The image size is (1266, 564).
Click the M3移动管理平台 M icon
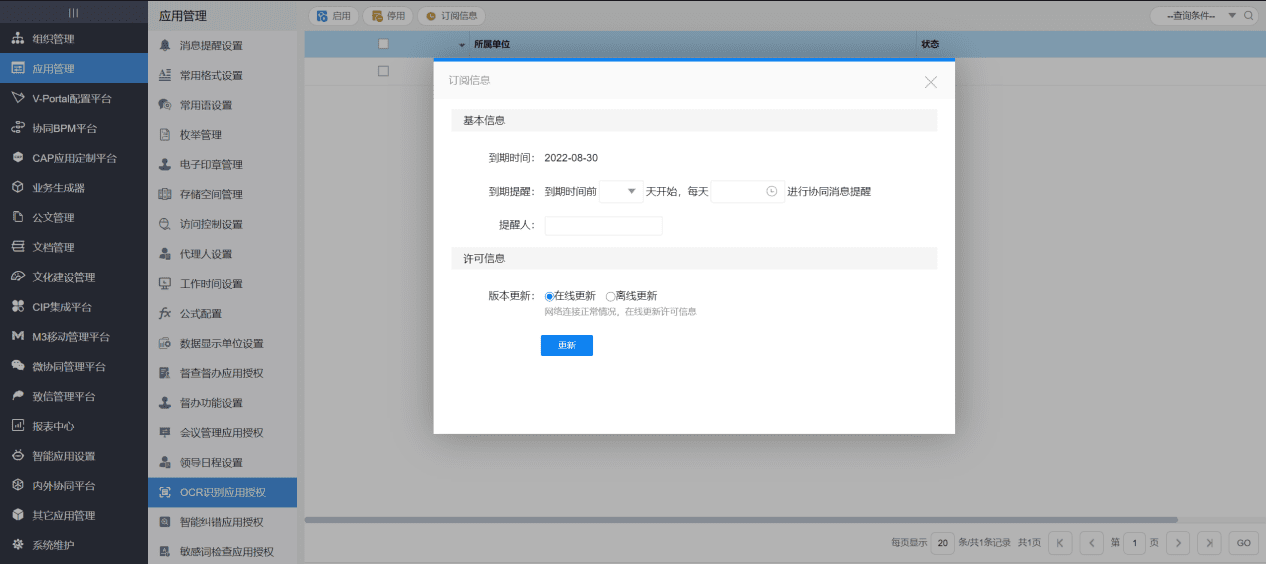17,336
